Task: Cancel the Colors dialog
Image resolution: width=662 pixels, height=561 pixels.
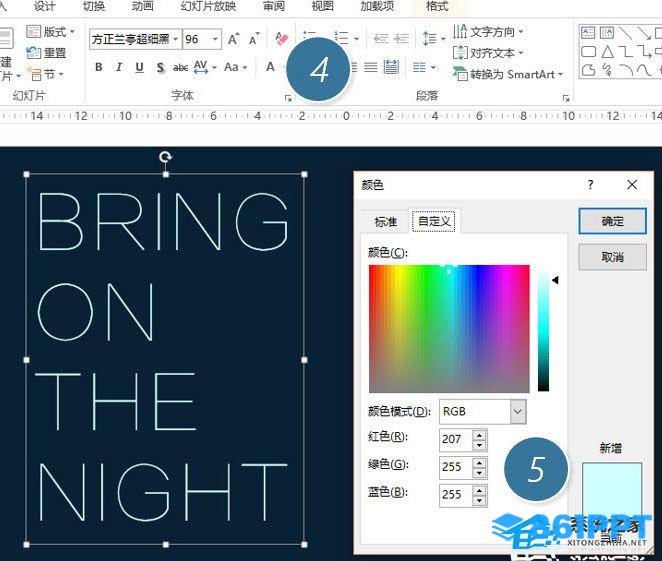Action: click(612, 257)
